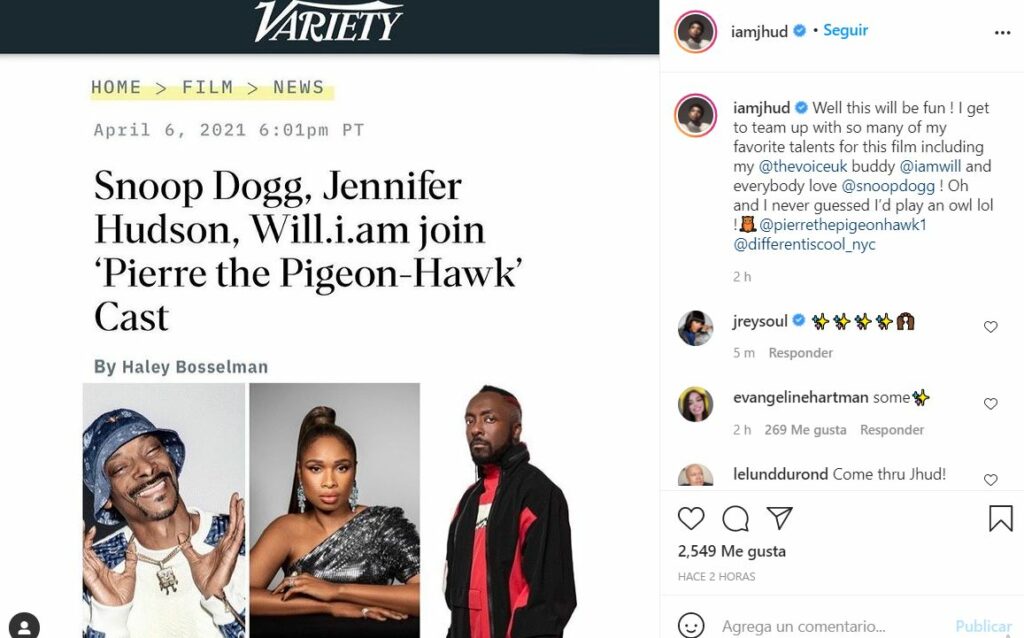Click the tagged user icon on the photo
This screenshot has width=1024, height=638.
24,626
